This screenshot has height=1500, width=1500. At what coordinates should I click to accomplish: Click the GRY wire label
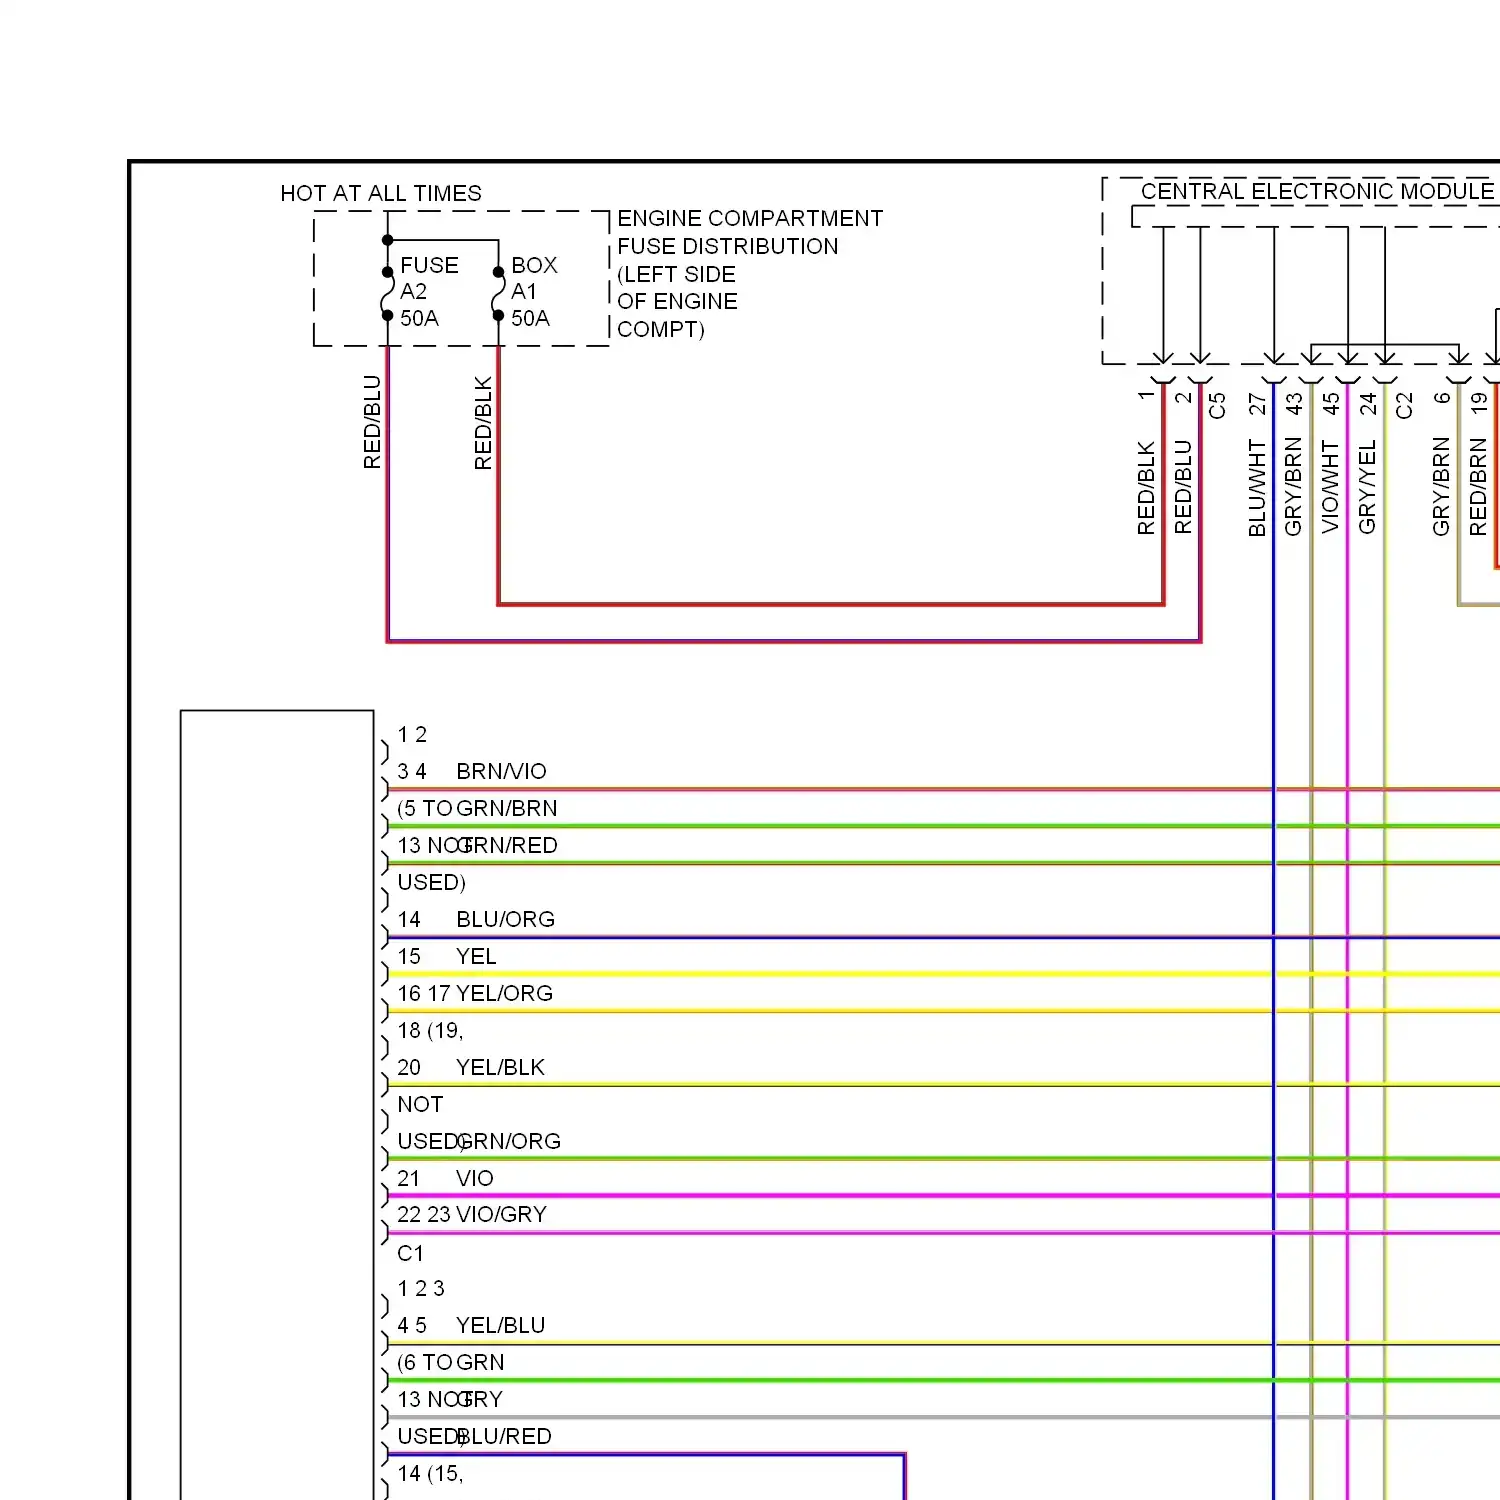tap(481, 1399)
